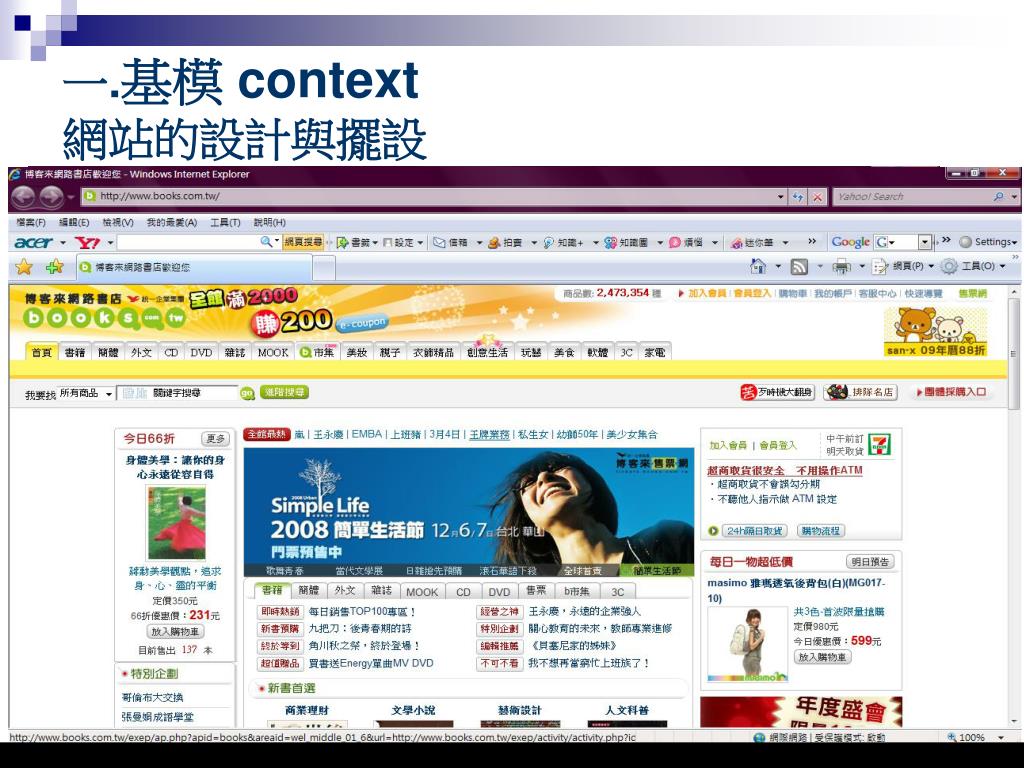
Task: Click the Print icon in IE toolbar
Action: point(842,266)
